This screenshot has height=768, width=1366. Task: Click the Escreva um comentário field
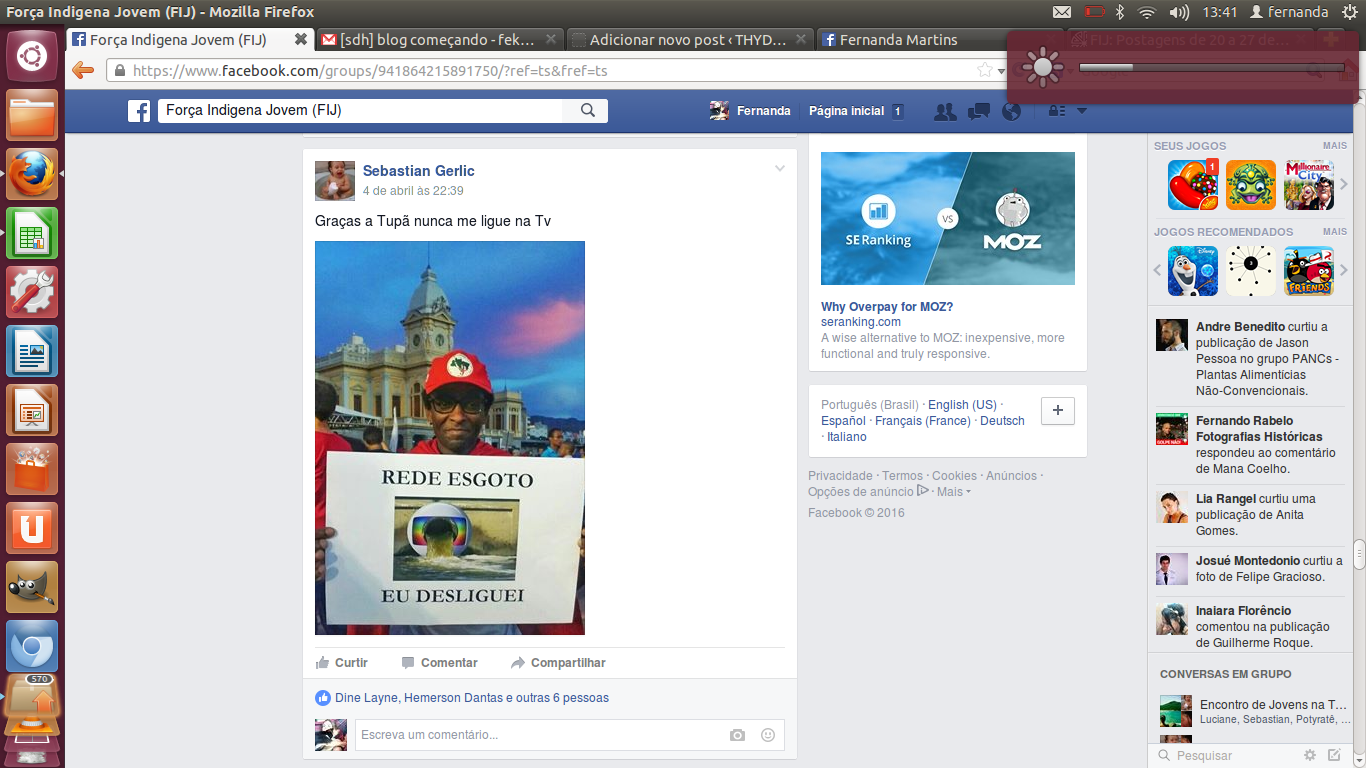point(570,735)
